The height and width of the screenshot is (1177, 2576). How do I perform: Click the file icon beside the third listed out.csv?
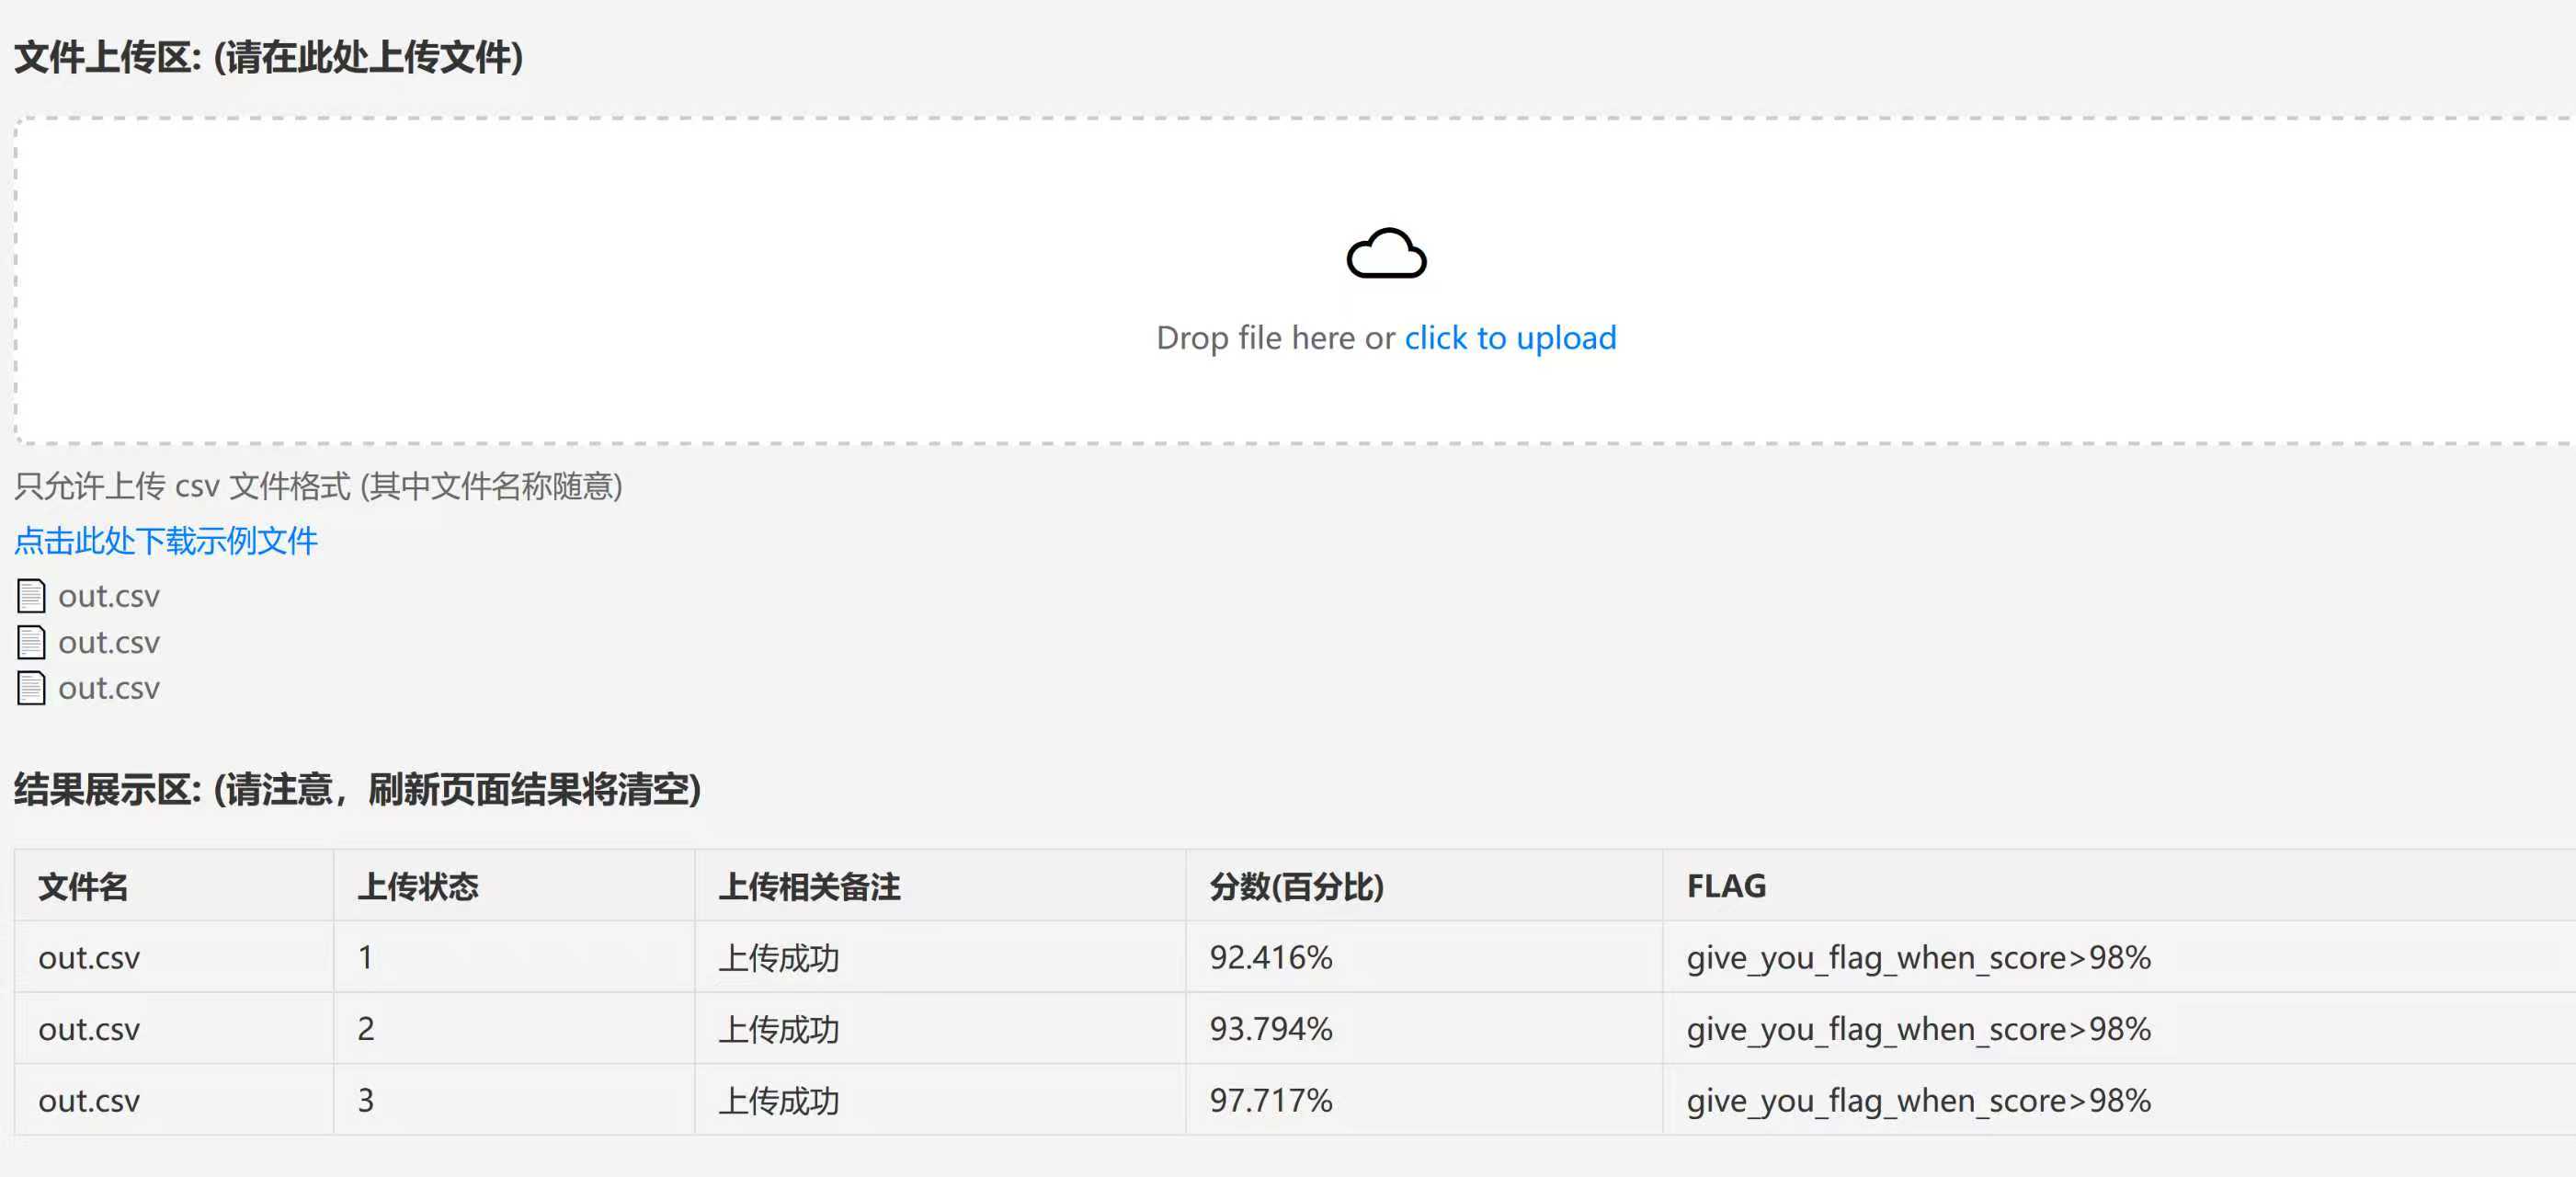pos(31,688)
